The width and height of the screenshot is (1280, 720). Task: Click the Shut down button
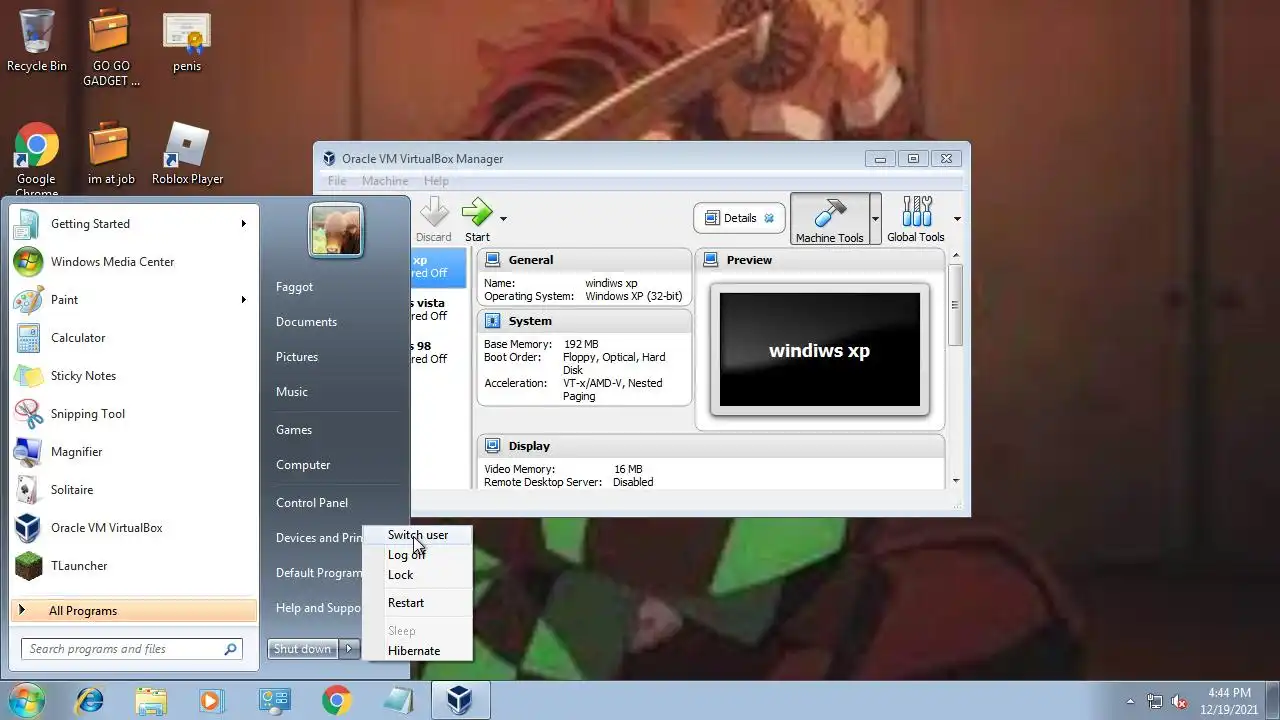pyautogui.click(x=303, y=649)
